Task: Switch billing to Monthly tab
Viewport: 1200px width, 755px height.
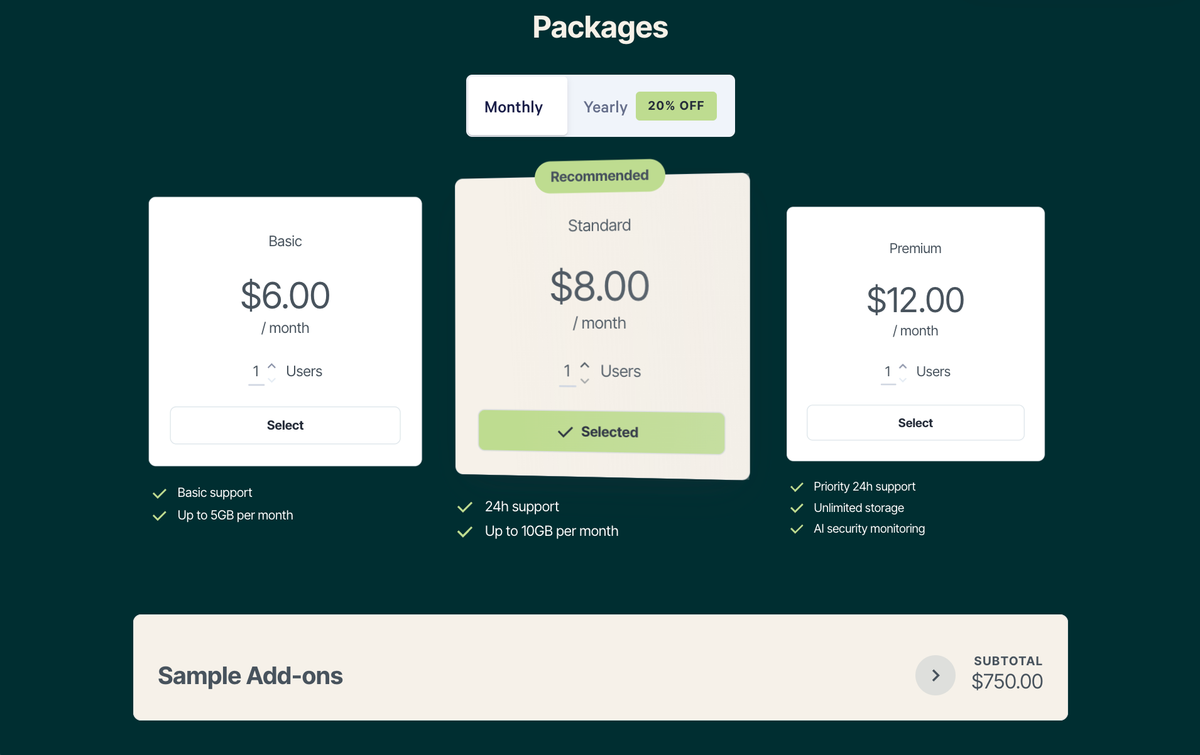Action: [514, 107]
